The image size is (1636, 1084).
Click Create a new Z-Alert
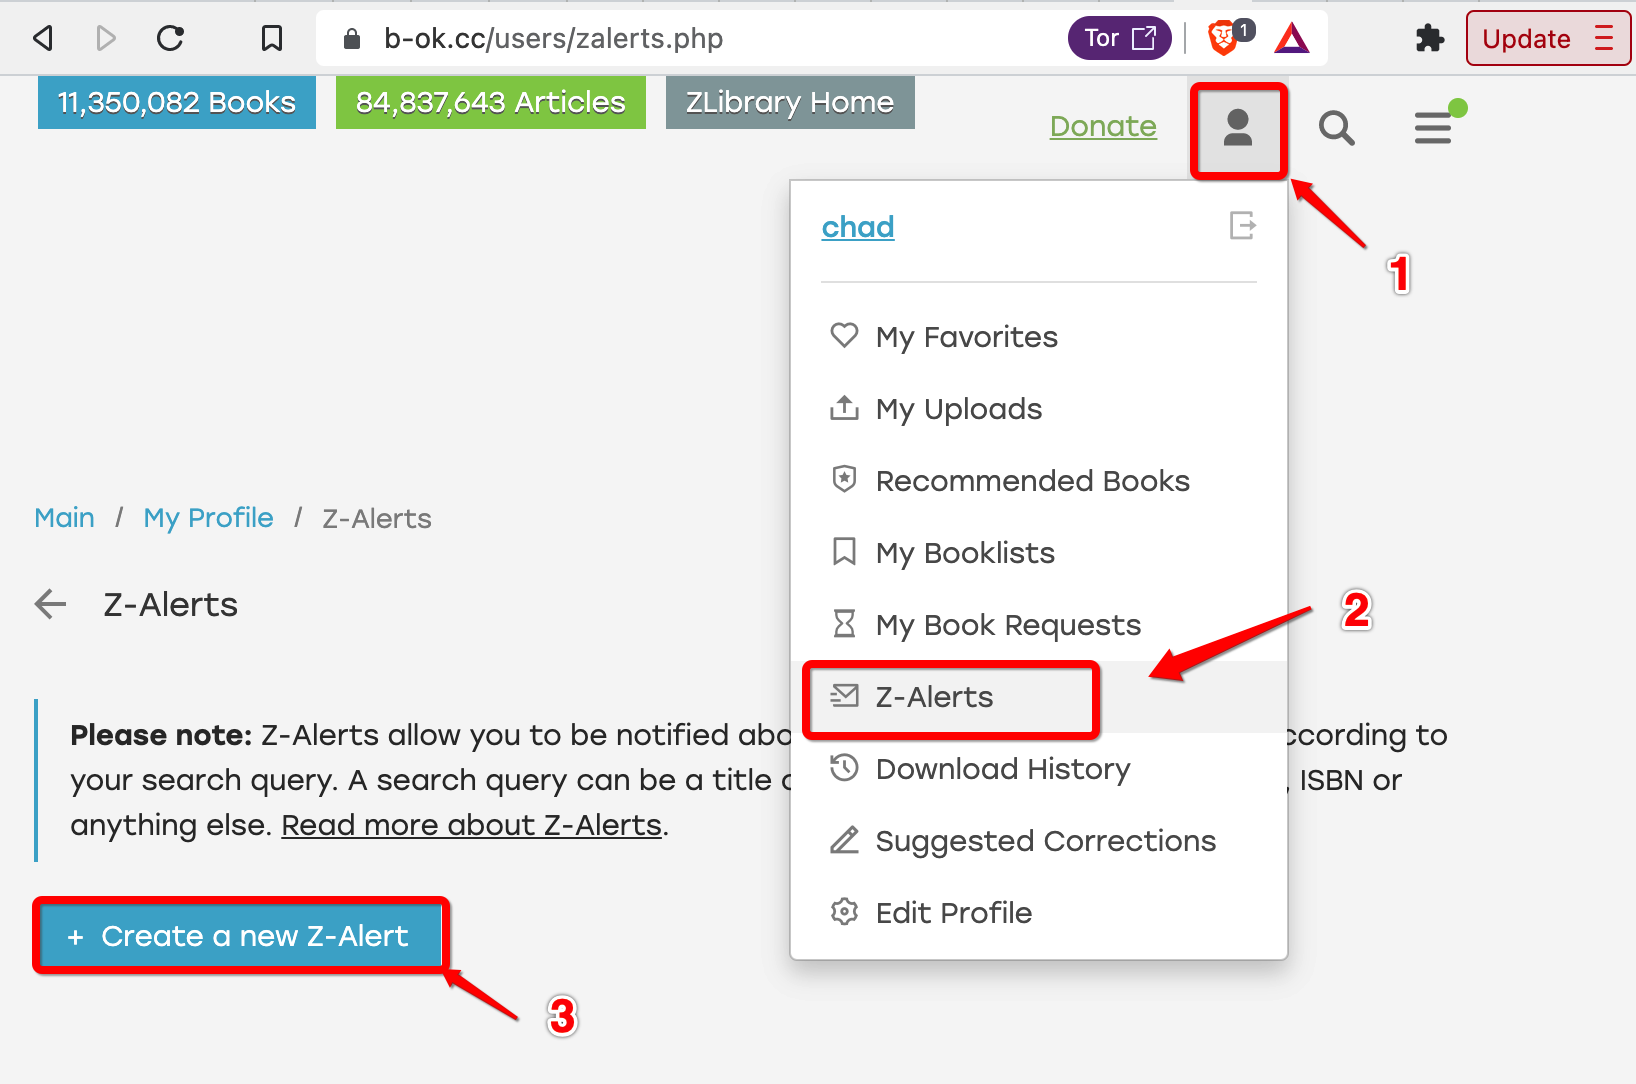pos(239,935)
